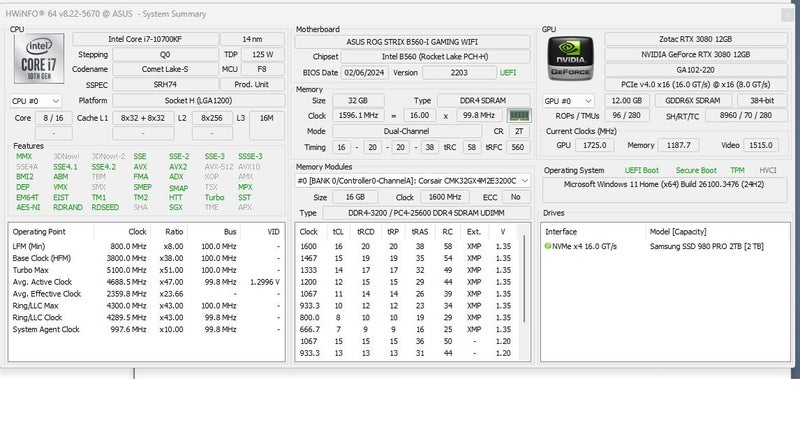This screenshot has height=427, width=800.
Task: Click the SSSE-3 feature label
Action: point(250,156)
